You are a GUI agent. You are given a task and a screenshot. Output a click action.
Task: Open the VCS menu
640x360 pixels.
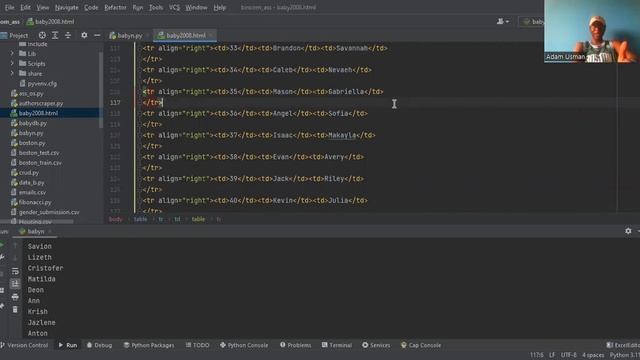pos(174,7)
